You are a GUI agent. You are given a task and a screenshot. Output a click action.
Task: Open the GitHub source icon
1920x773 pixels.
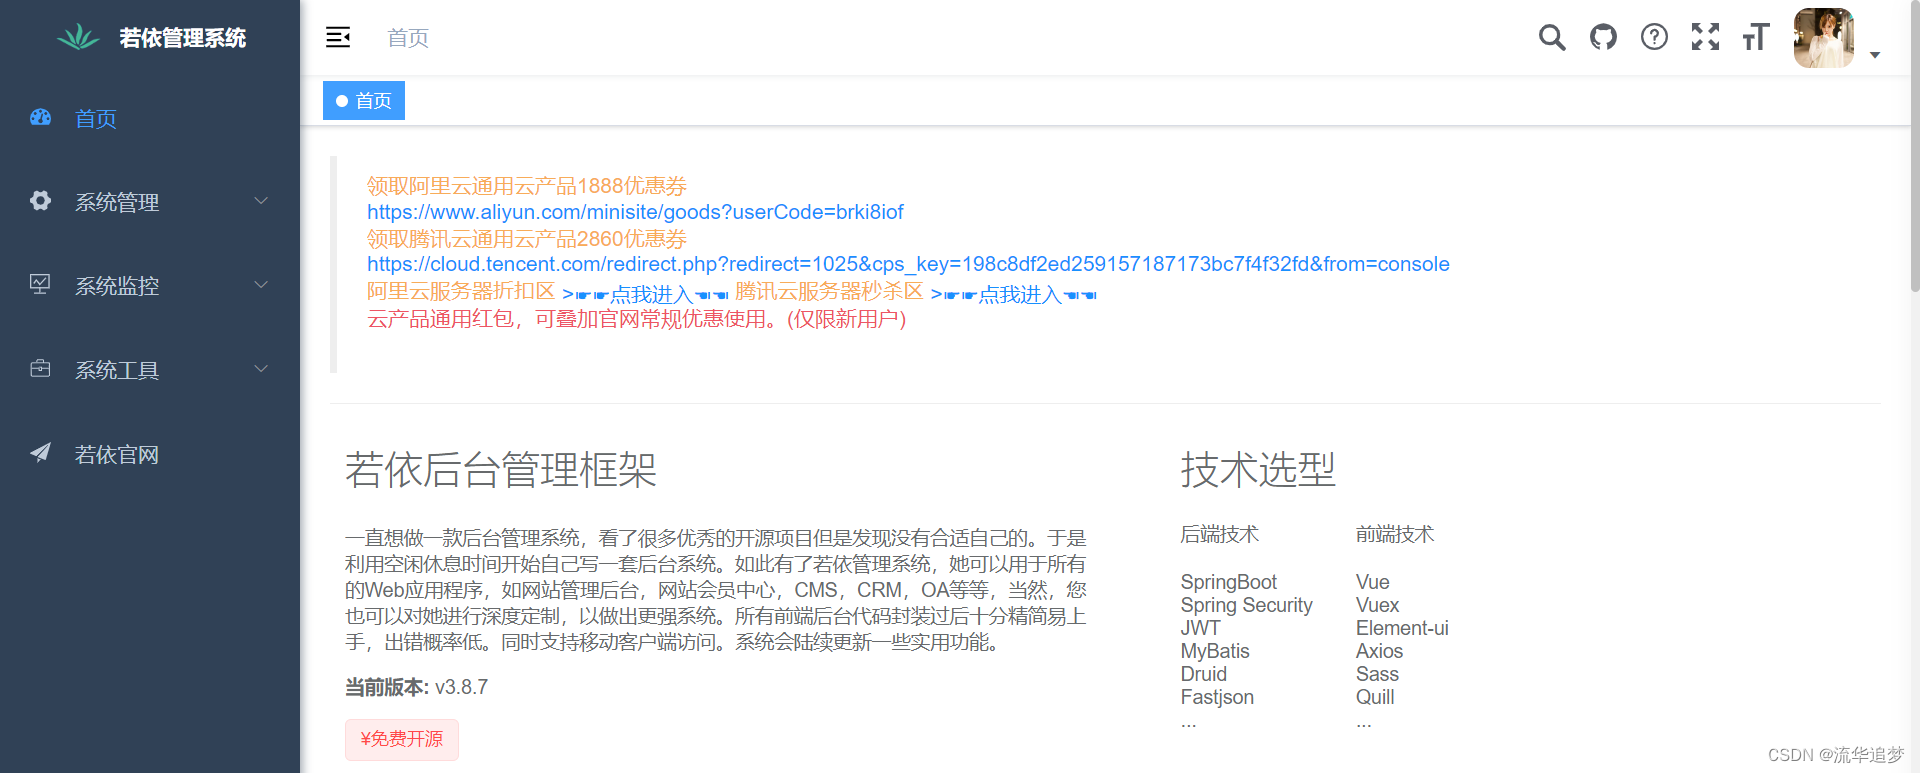pyautogui.click(x=1603, y=38)
